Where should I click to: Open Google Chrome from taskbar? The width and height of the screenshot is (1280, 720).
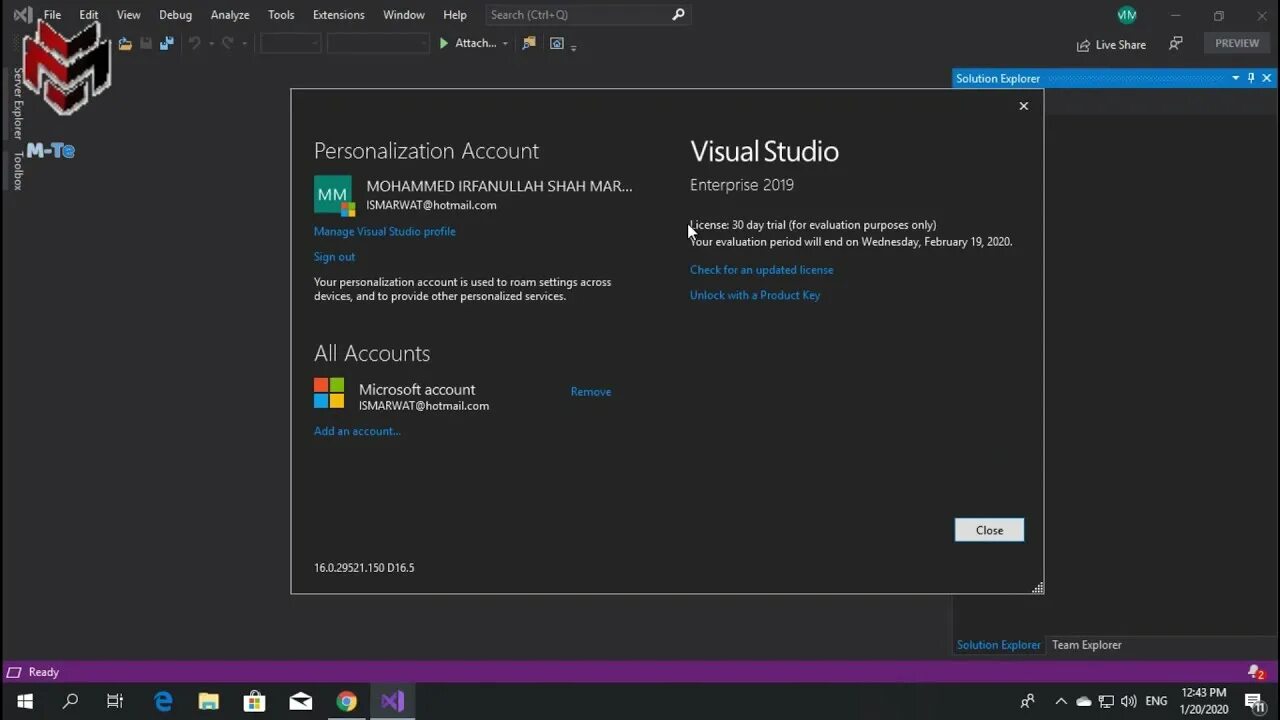coord(346,701)
